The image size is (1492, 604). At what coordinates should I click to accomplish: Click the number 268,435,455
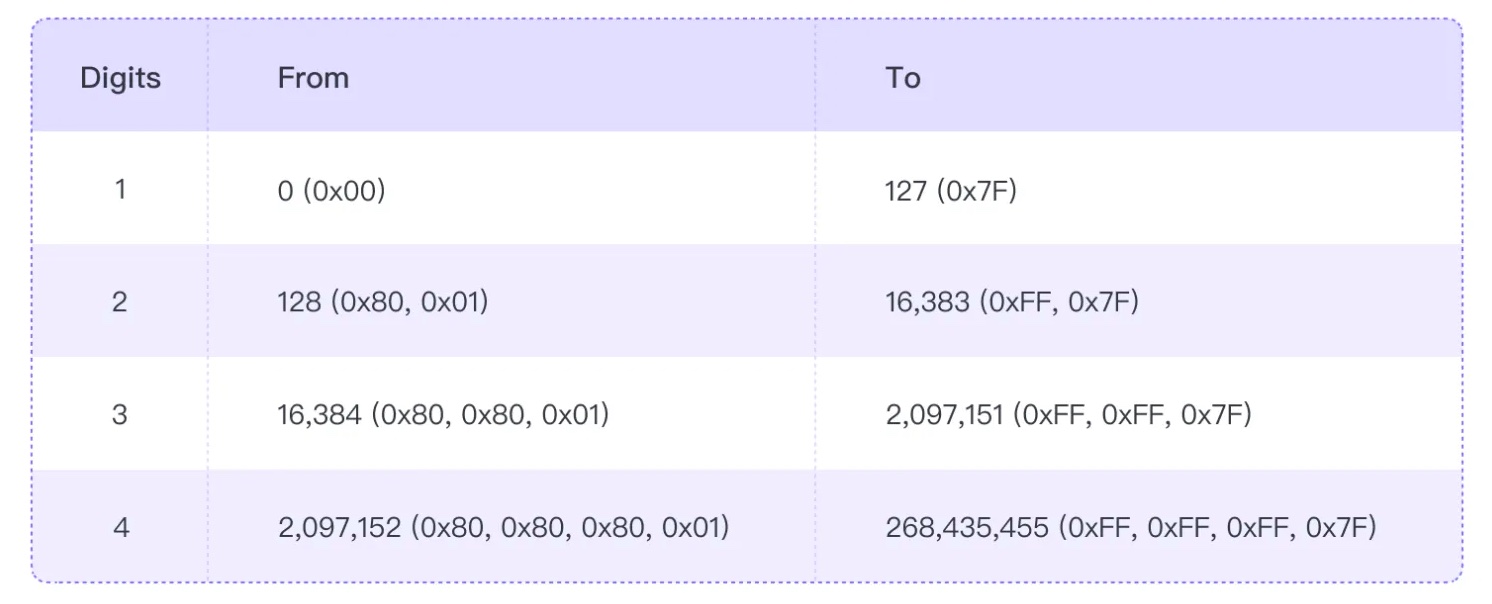[967, 527]
